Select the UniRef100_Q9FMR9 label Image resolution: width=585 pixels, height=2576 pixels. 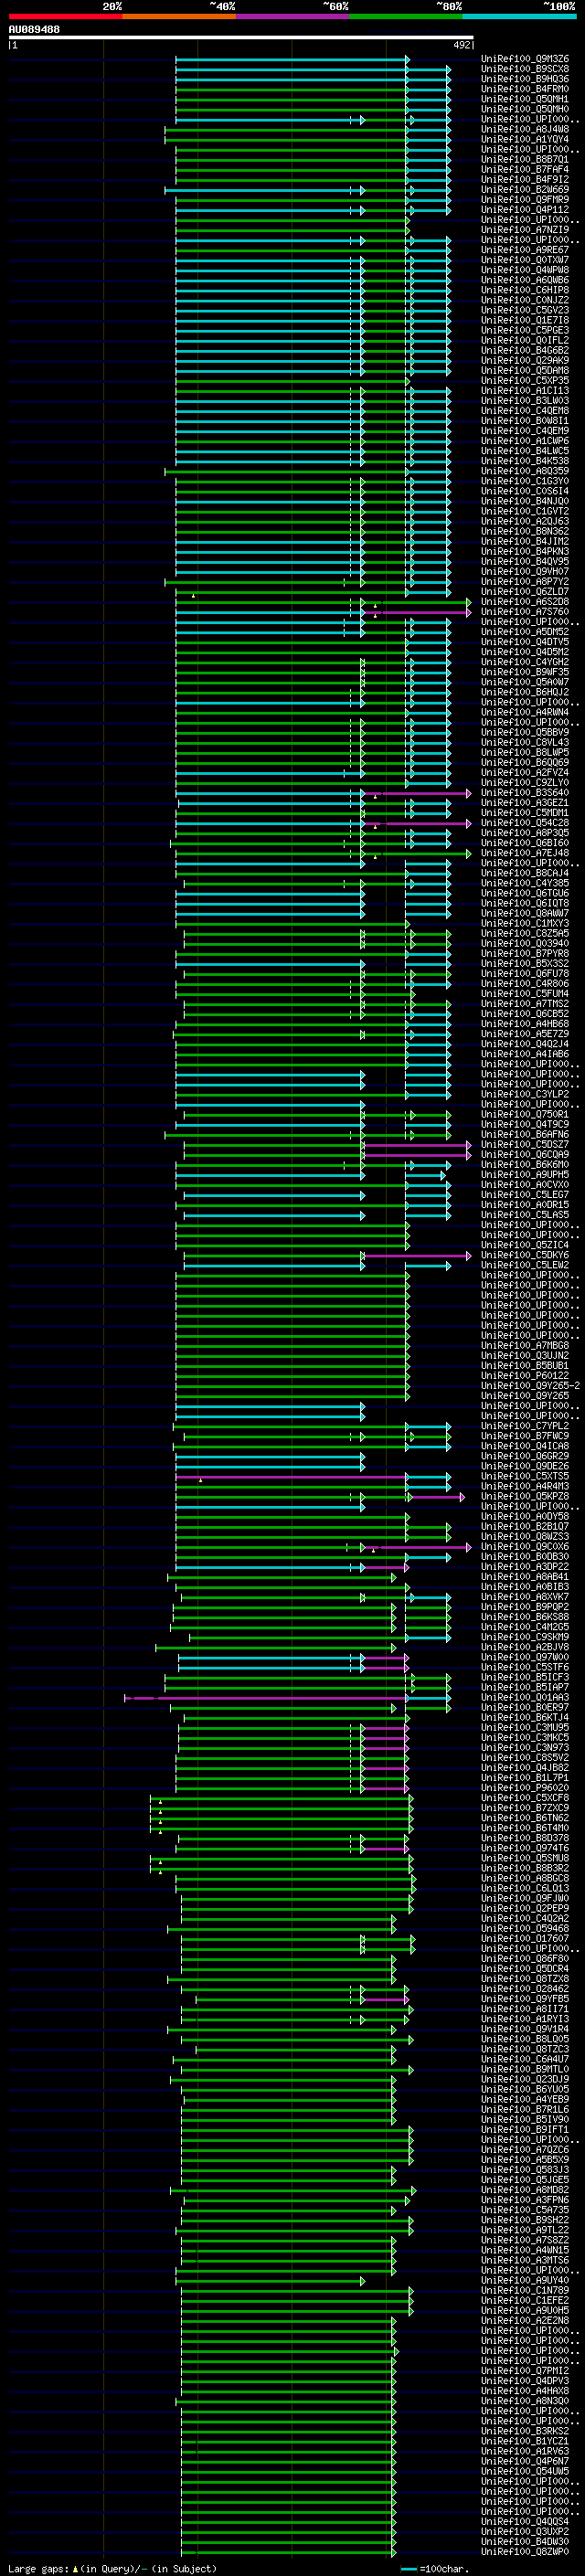tap(525, 199)
